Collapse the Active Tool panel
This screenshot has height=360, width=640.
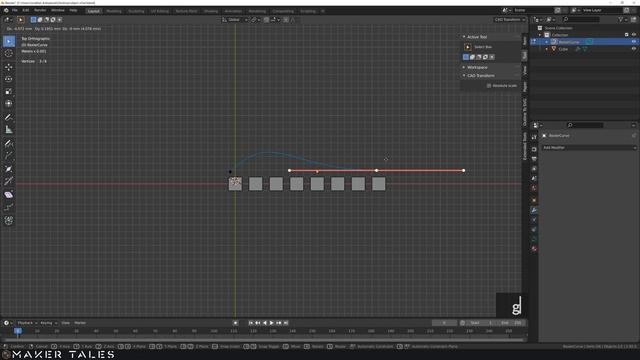(464, 37)
